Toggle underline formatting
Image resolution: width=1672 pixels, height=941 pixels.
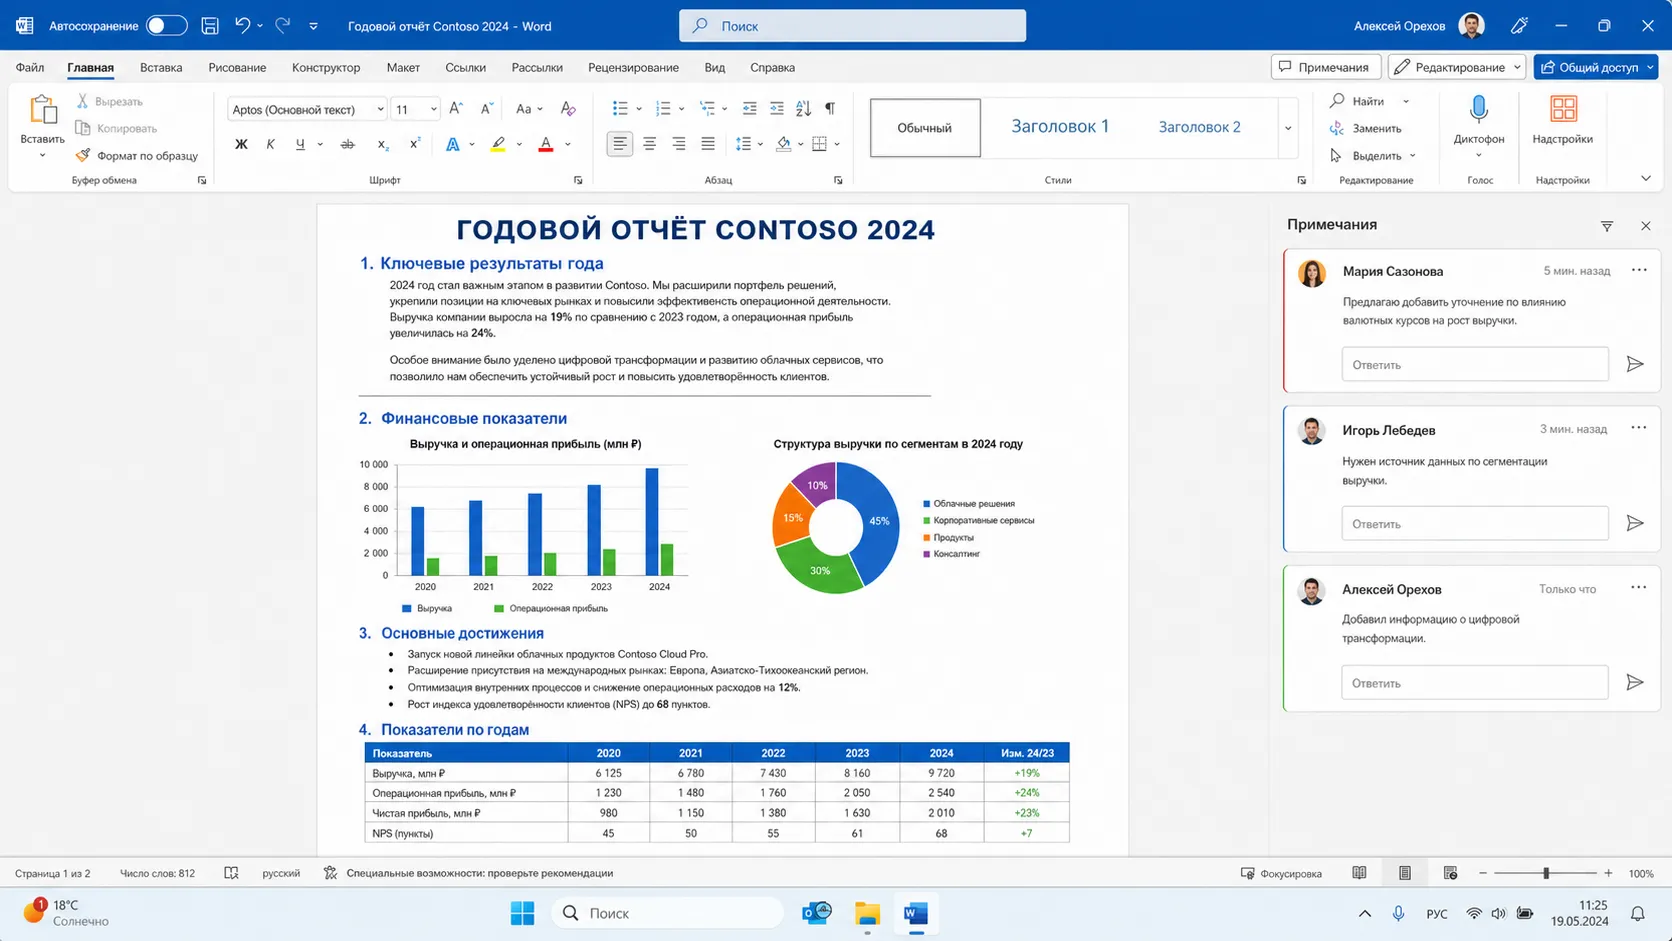(299, 144)
